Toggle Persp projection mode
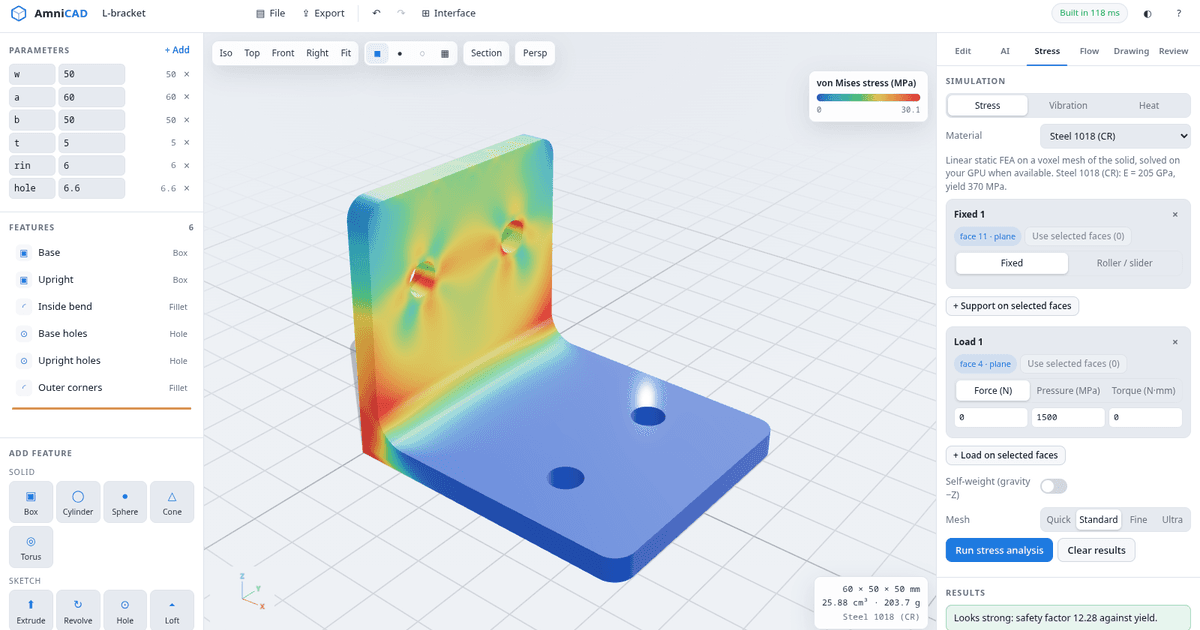The image size is (1200, 630). coord(535,53)
